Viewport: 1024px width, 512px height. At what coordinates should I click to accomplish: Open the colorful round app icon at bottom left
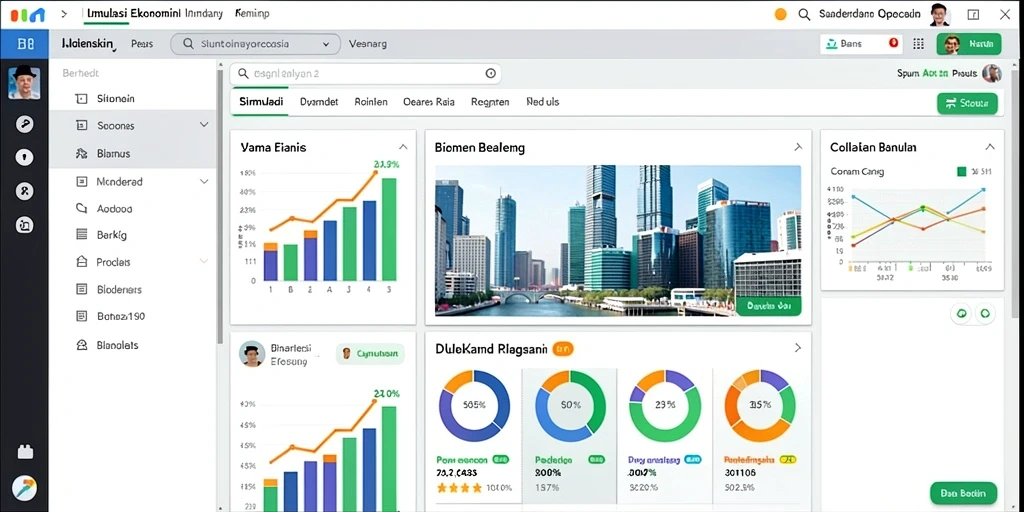click(x=24, y=487)
